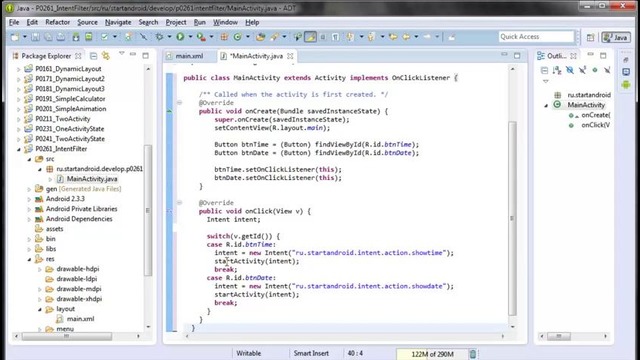Switch to the main.xml editor tab
The height and width of the screenshot is (360, 640).
[x=189, y=56]
